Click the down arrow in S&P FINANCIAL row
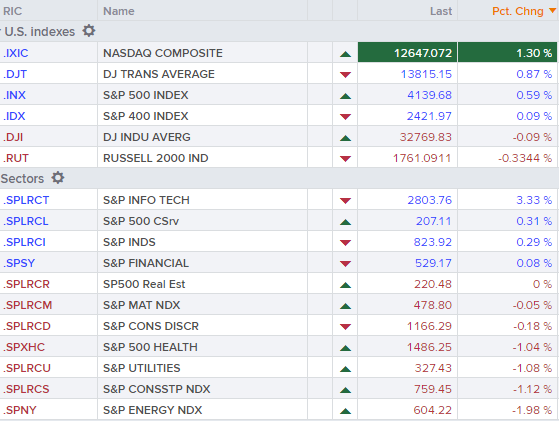The image size is (559, 421). coord(345,264)
